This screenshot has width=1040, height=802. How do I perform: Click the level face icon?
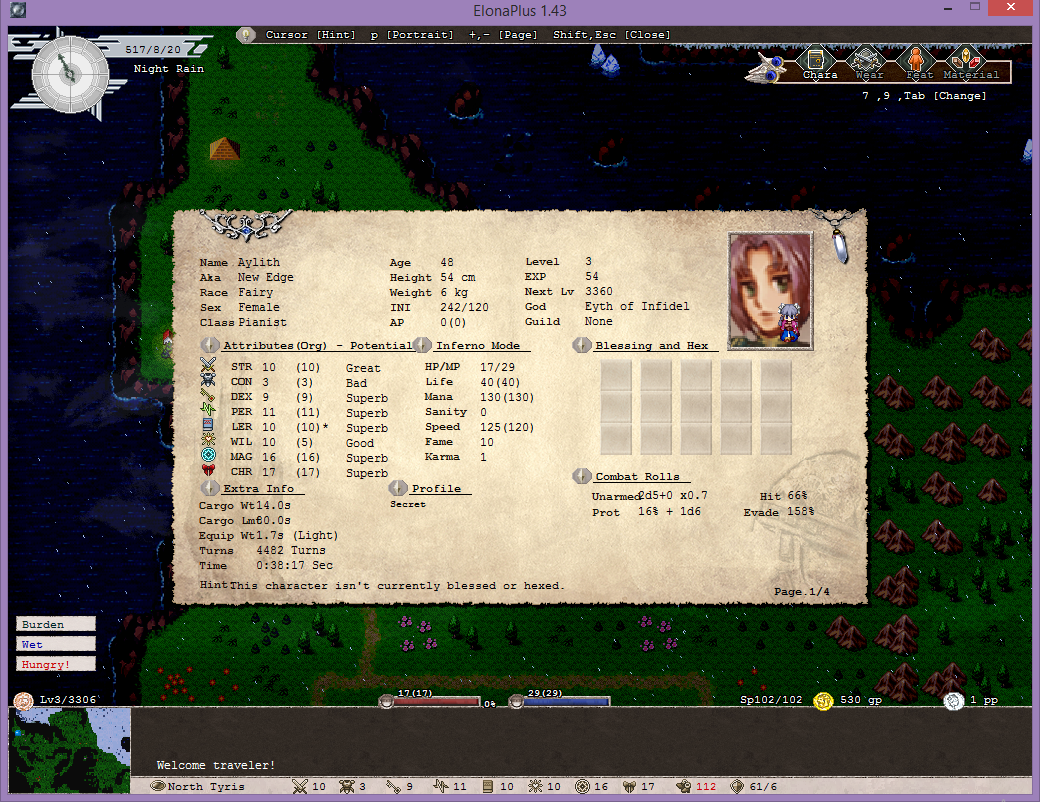click(23, 701)
